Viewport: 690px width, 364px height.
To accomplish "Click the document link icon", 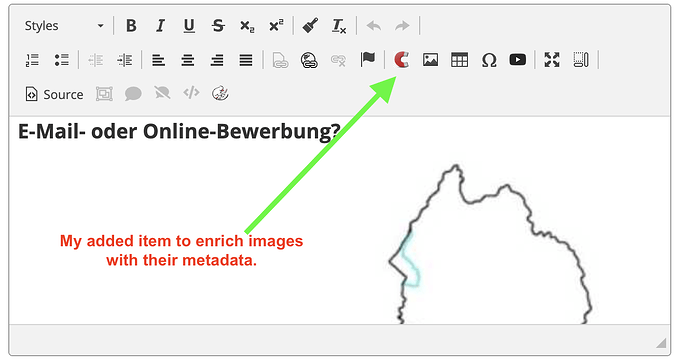I will [x=280, y=60].
